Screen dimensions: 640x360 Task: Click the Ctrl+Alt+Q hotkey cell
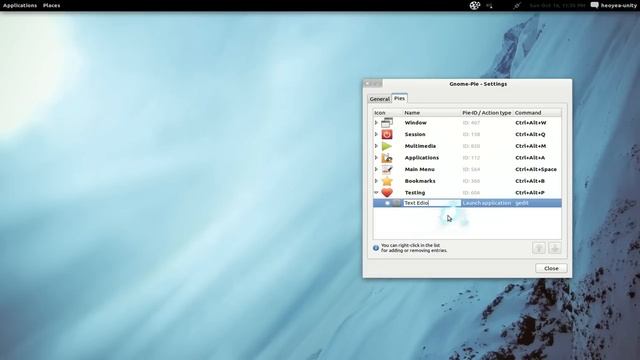(x=530, y=134)
